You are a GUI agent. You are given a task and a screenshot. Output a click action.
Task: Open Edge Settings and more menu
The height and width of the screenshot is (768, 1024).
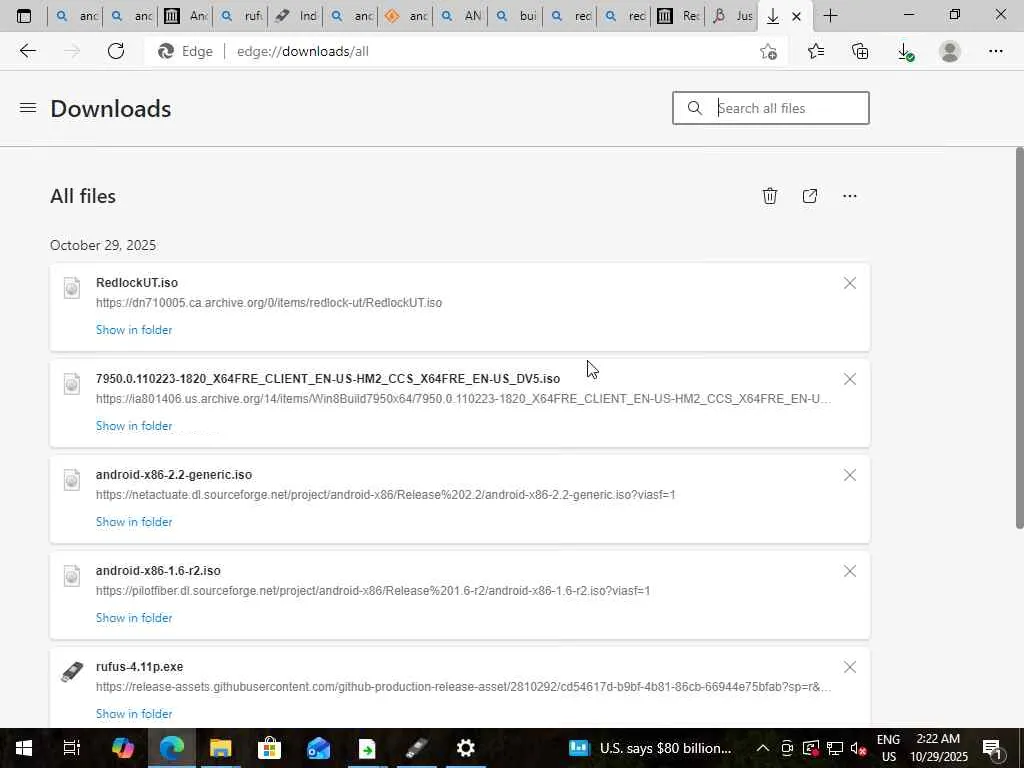click(995, 51)
